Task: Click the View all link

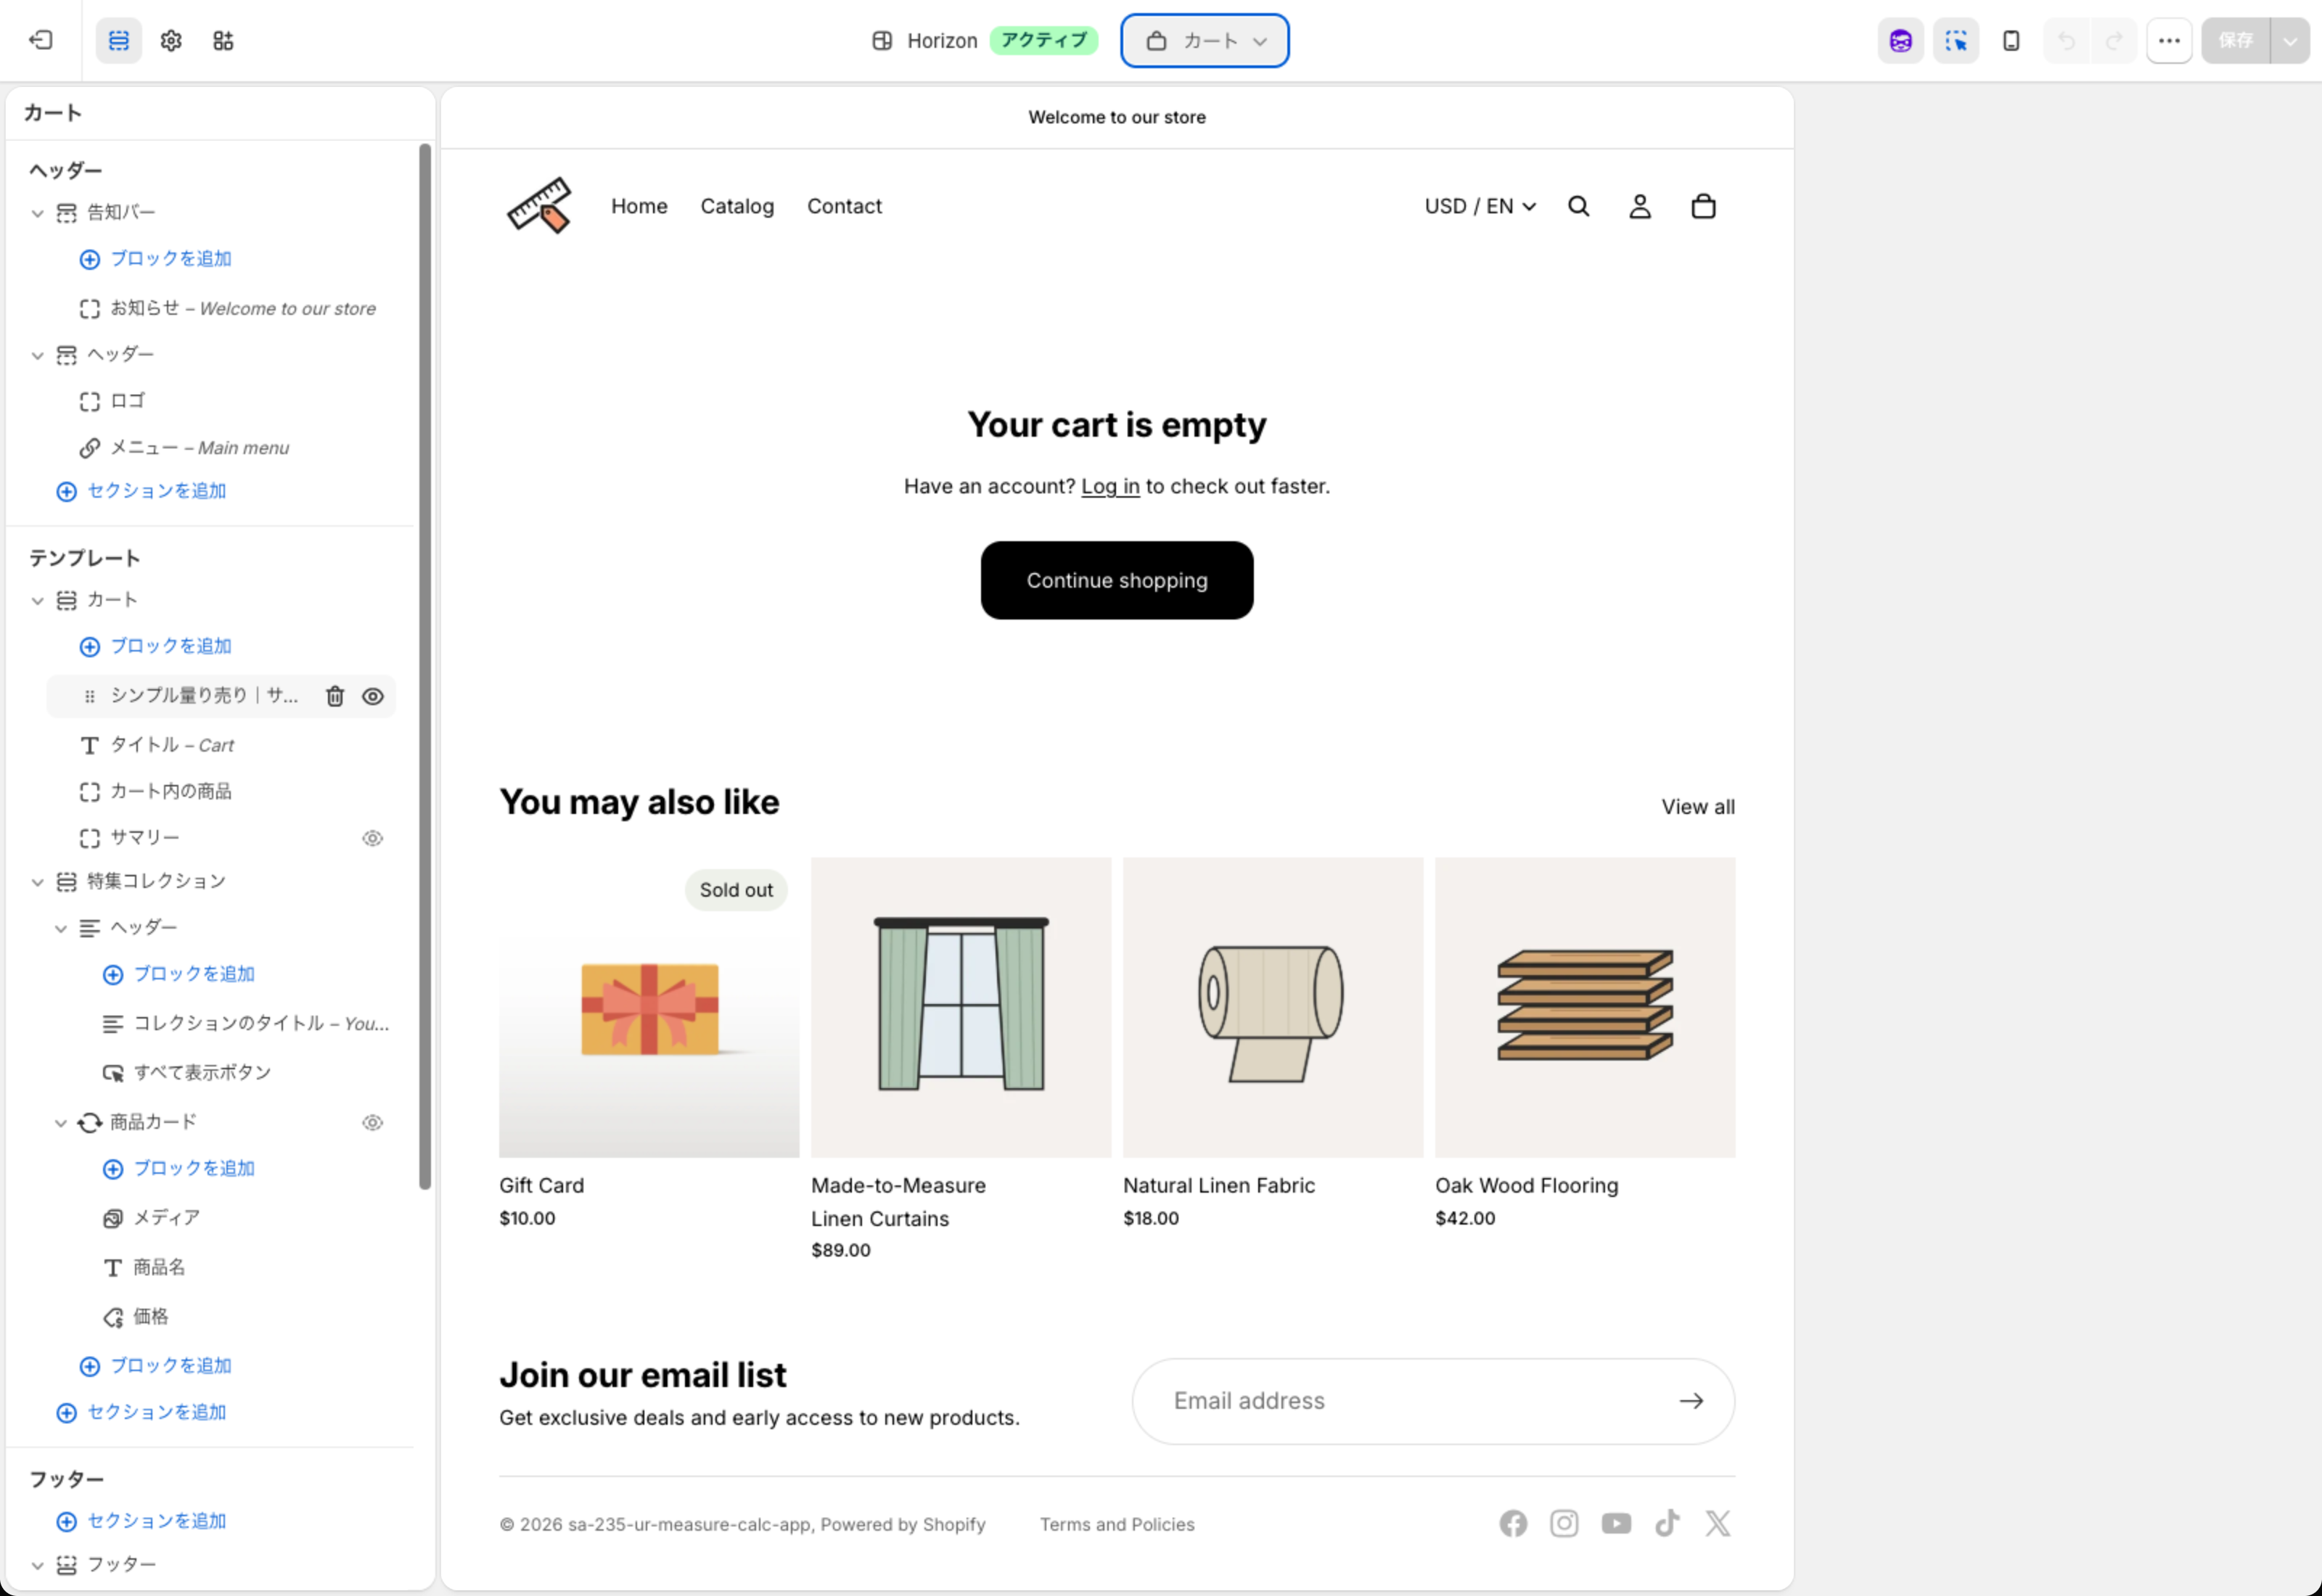Action: (x=1698, y=807)
